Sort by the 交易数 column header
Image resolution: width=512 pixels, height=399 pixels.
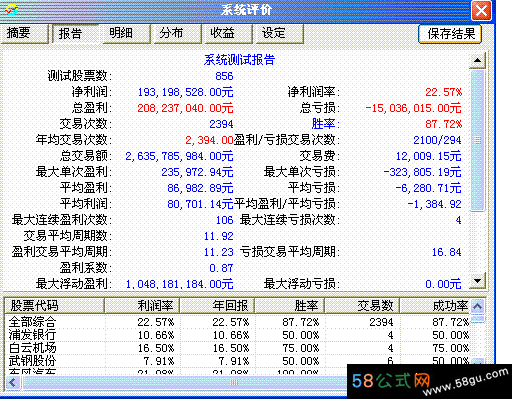tap(362, 306)
